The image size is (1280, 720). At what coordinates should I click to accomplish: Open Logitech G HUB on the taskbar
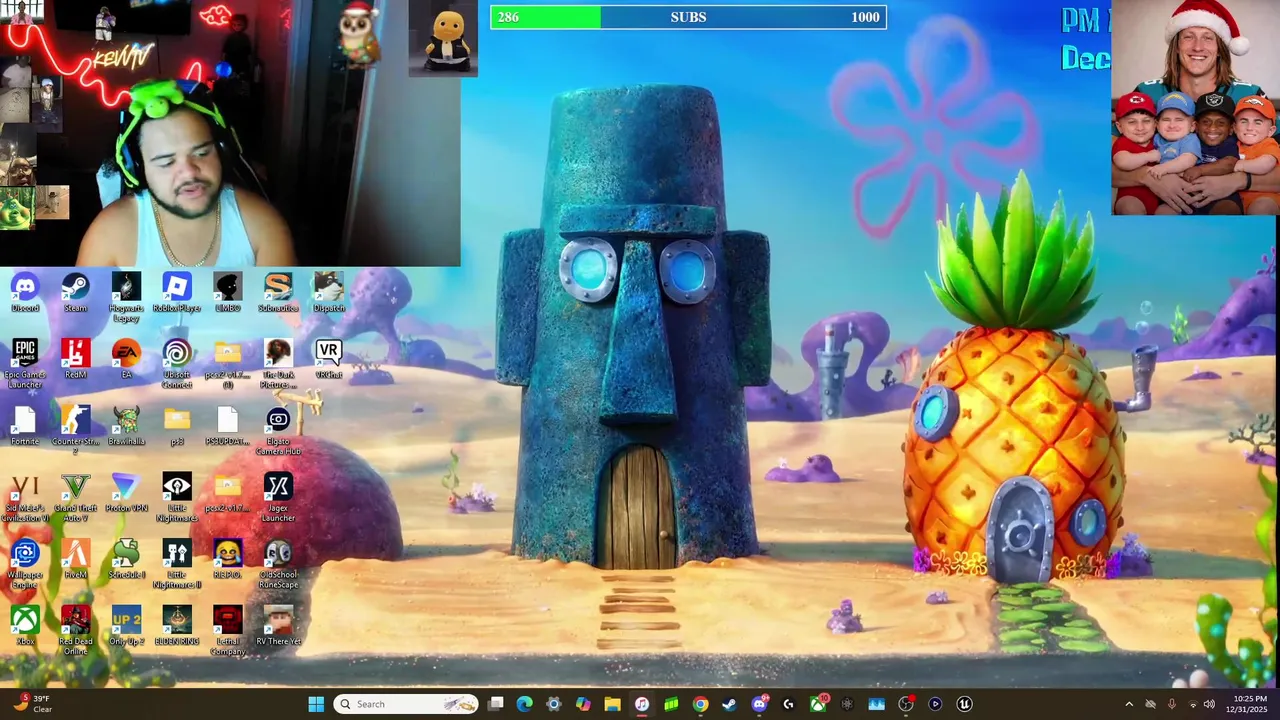coord(788,704)
